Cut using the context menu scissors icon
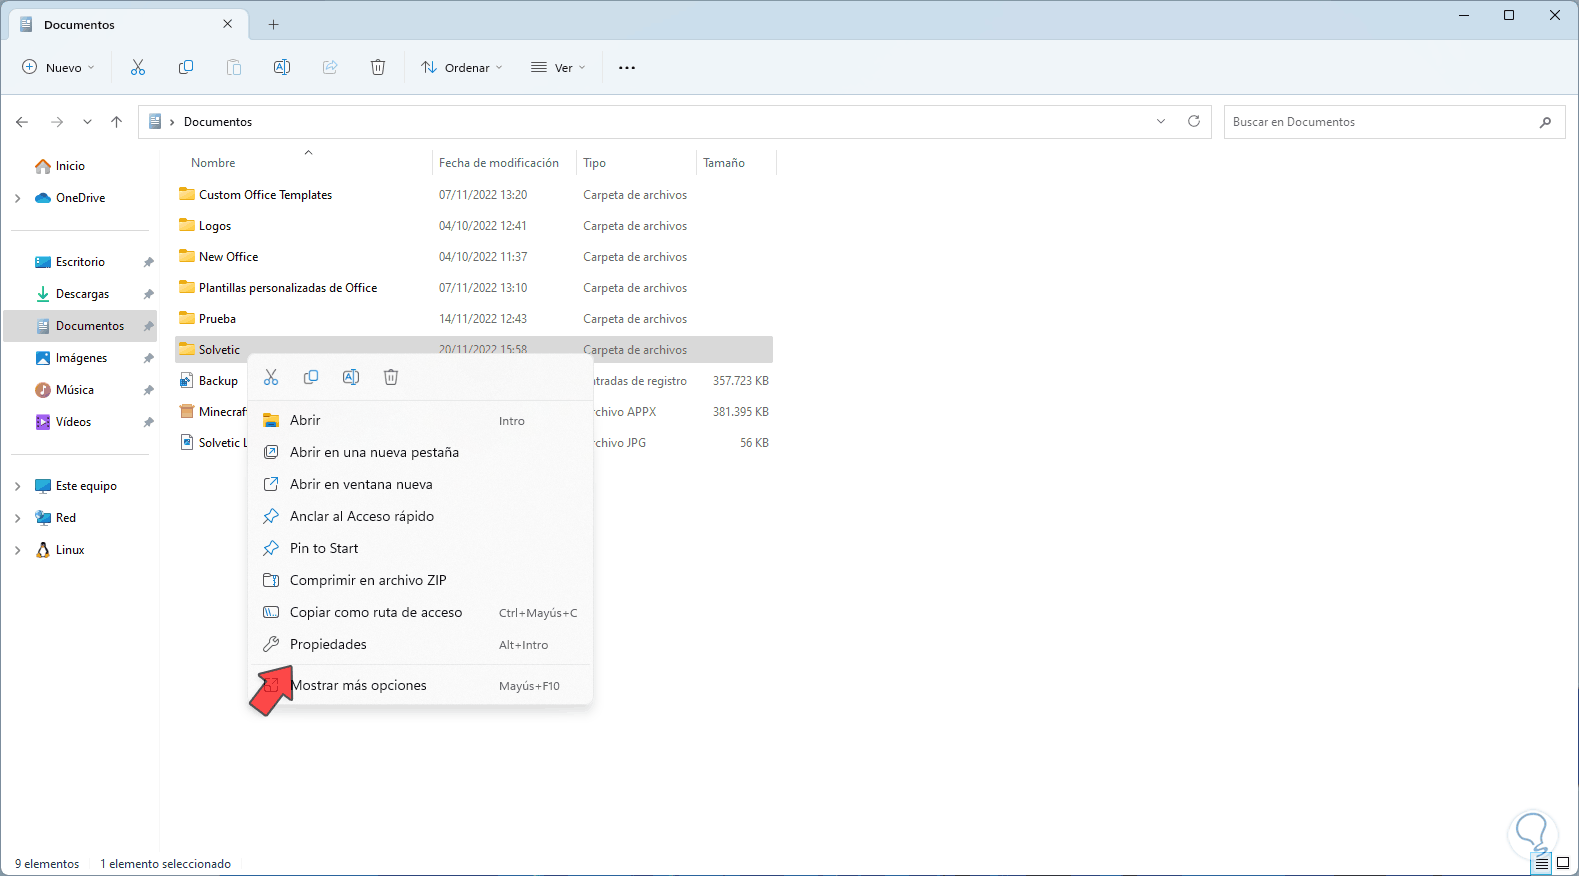Viewport: 1579px width, 876px height. click(x=271, y=377)
